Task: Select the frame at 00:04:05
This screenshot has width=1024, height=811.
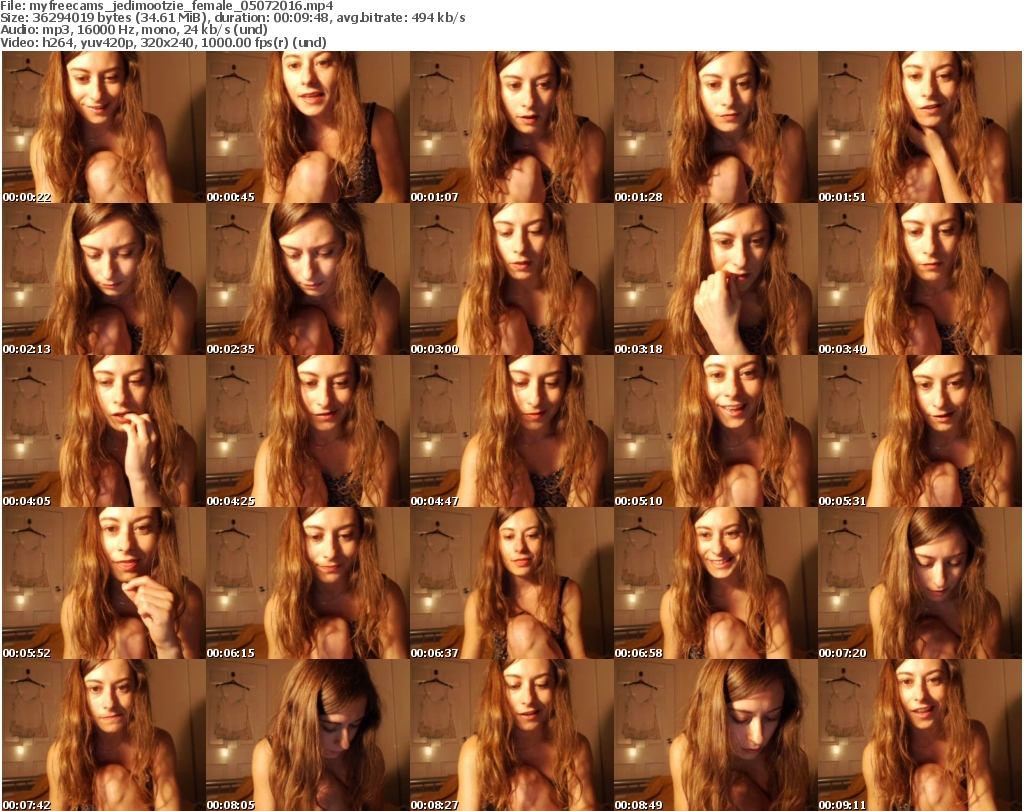Action: pyautogui.click(x=104, y=432)
